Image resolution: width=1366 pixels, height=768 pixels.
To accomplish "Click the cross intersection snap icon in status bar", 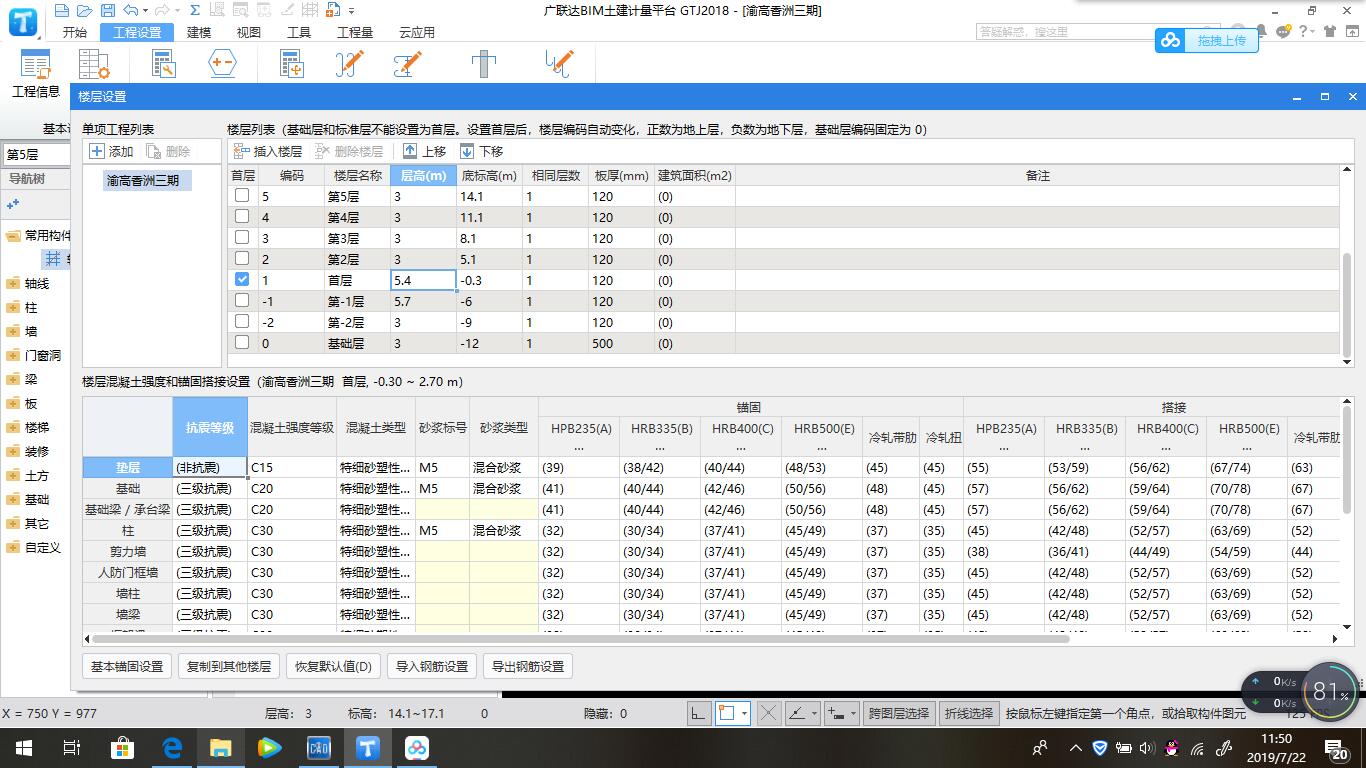I will click(768, 713).
